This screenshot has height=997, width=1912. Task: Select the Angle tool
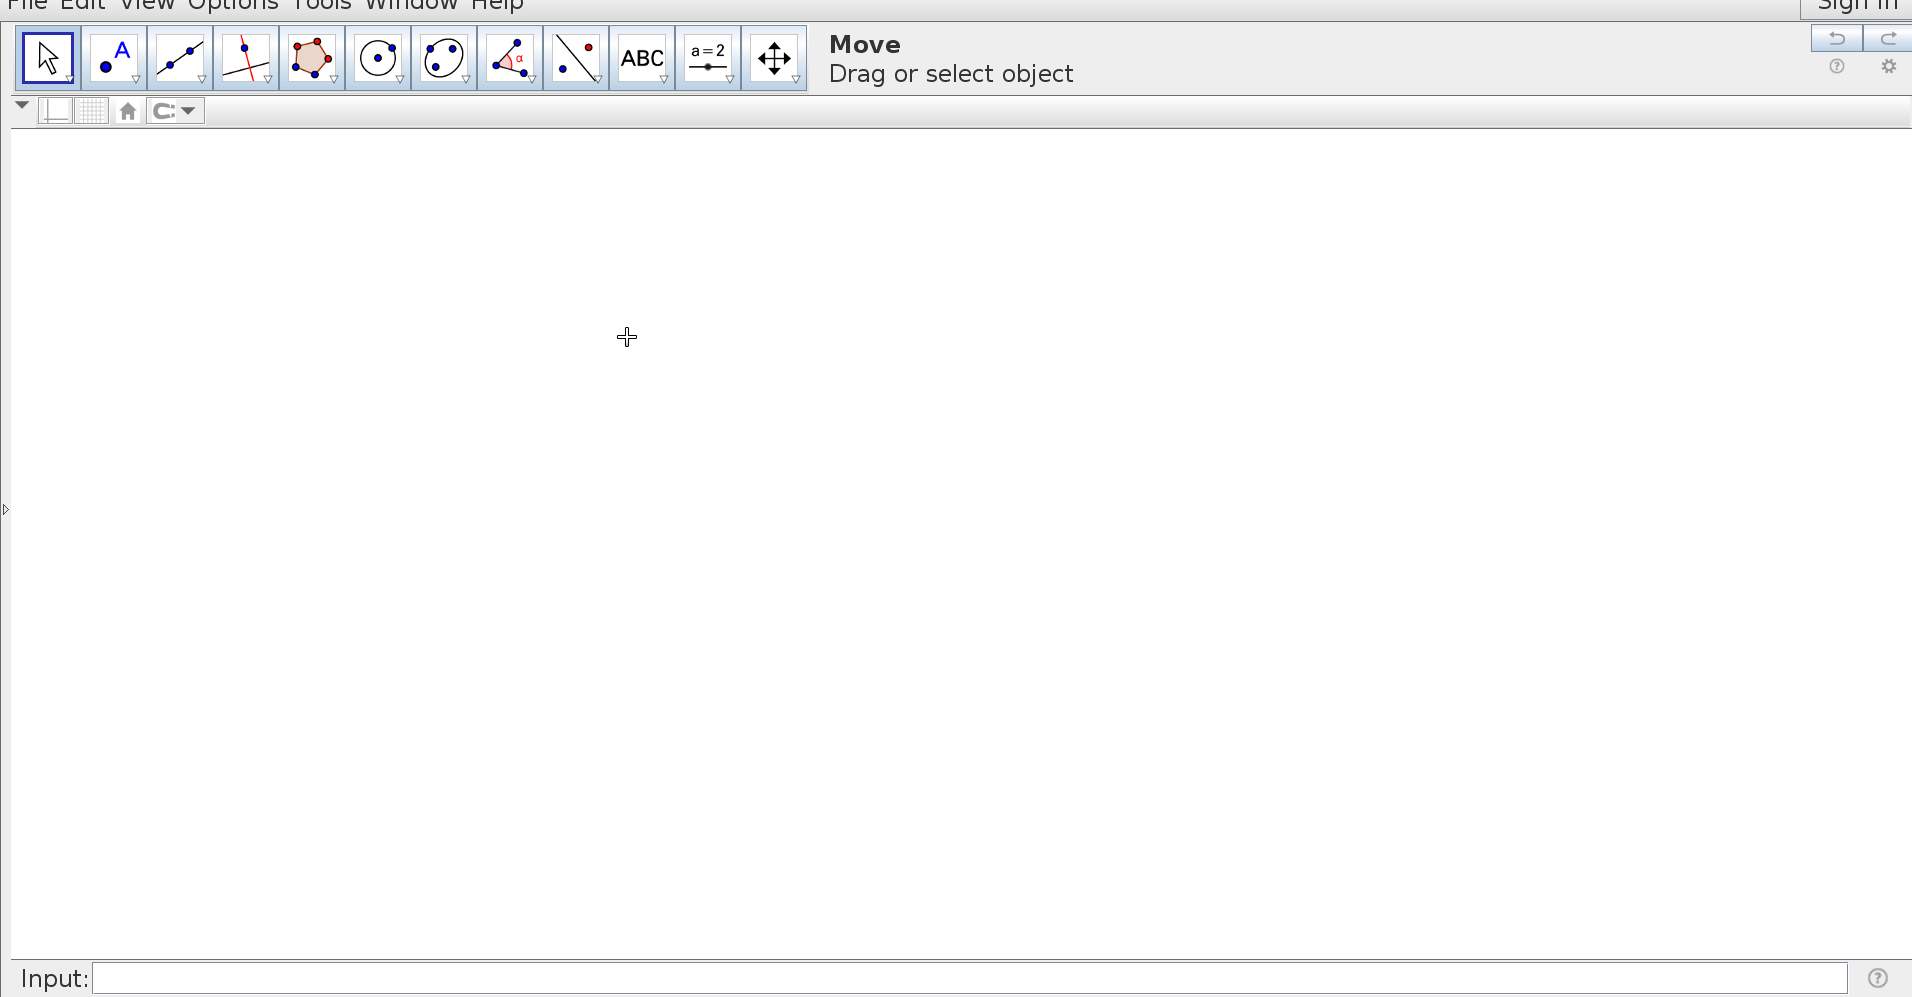coord(510,58)
